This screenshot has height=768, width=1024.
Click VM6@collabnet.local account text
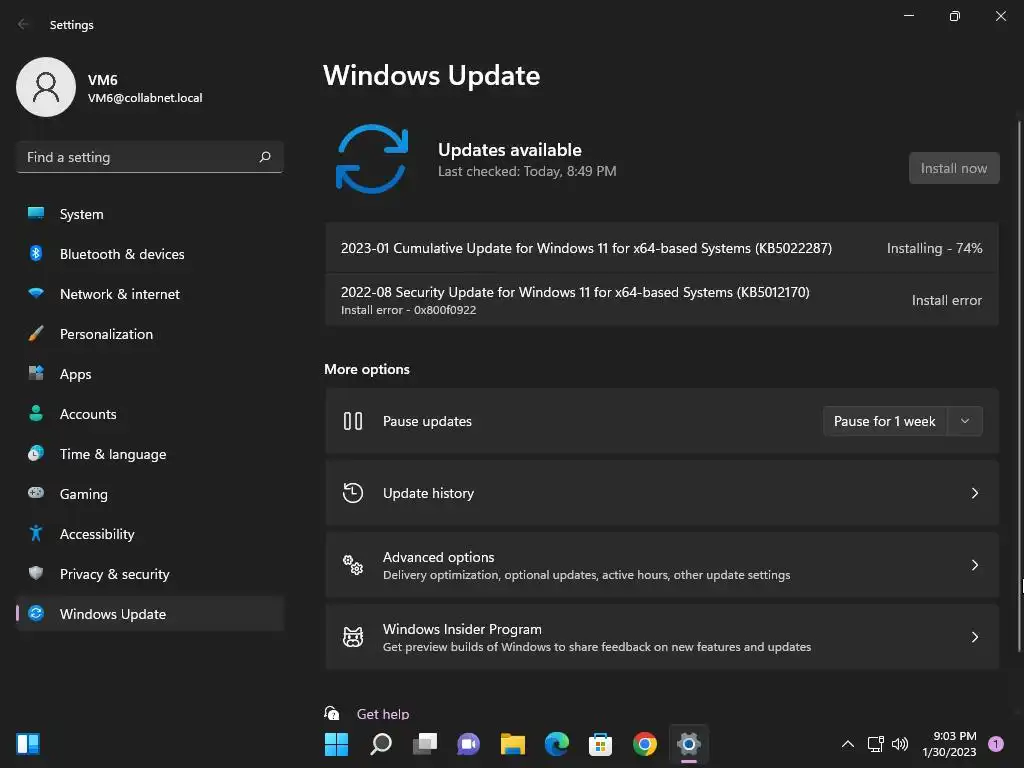coord(145,98)
